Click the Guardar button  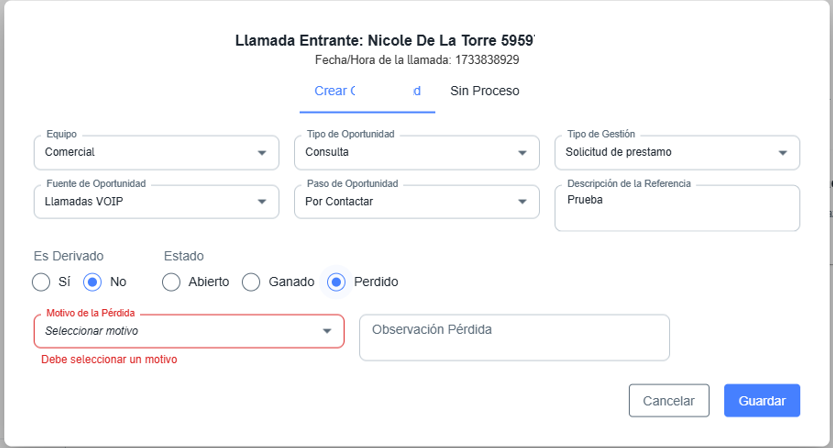(x=761, y=400)
